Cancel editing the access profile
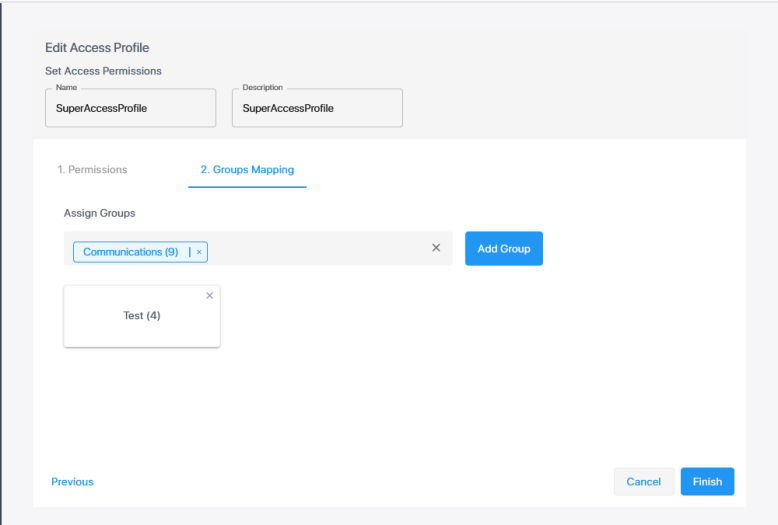This screenshot has height=525, width=778. (643, 481)
